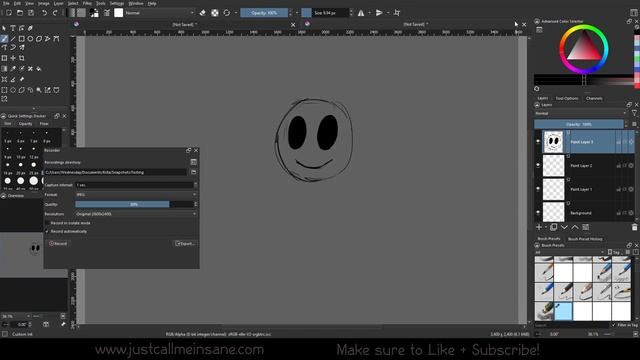Move the layer up with up arrow
The width and height of the screenshot is (640, 360).
point(575,227)
